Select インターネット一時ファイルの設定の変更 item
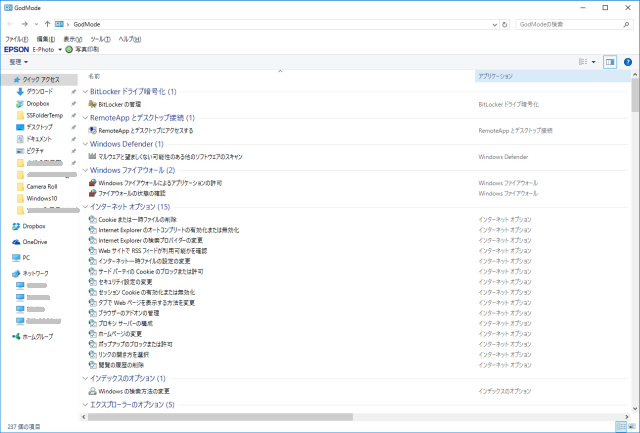The height and width of the screenshot is (433, 640). tap(144, 261)
